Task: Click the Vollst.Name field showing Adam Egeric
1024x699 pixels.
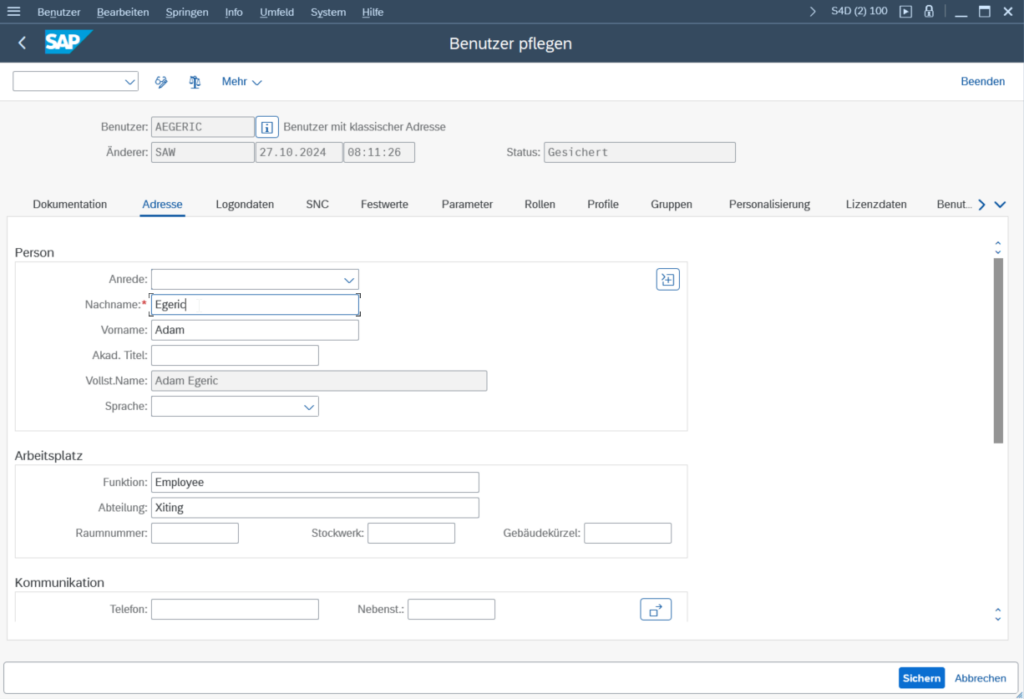Action: [319, 381]
